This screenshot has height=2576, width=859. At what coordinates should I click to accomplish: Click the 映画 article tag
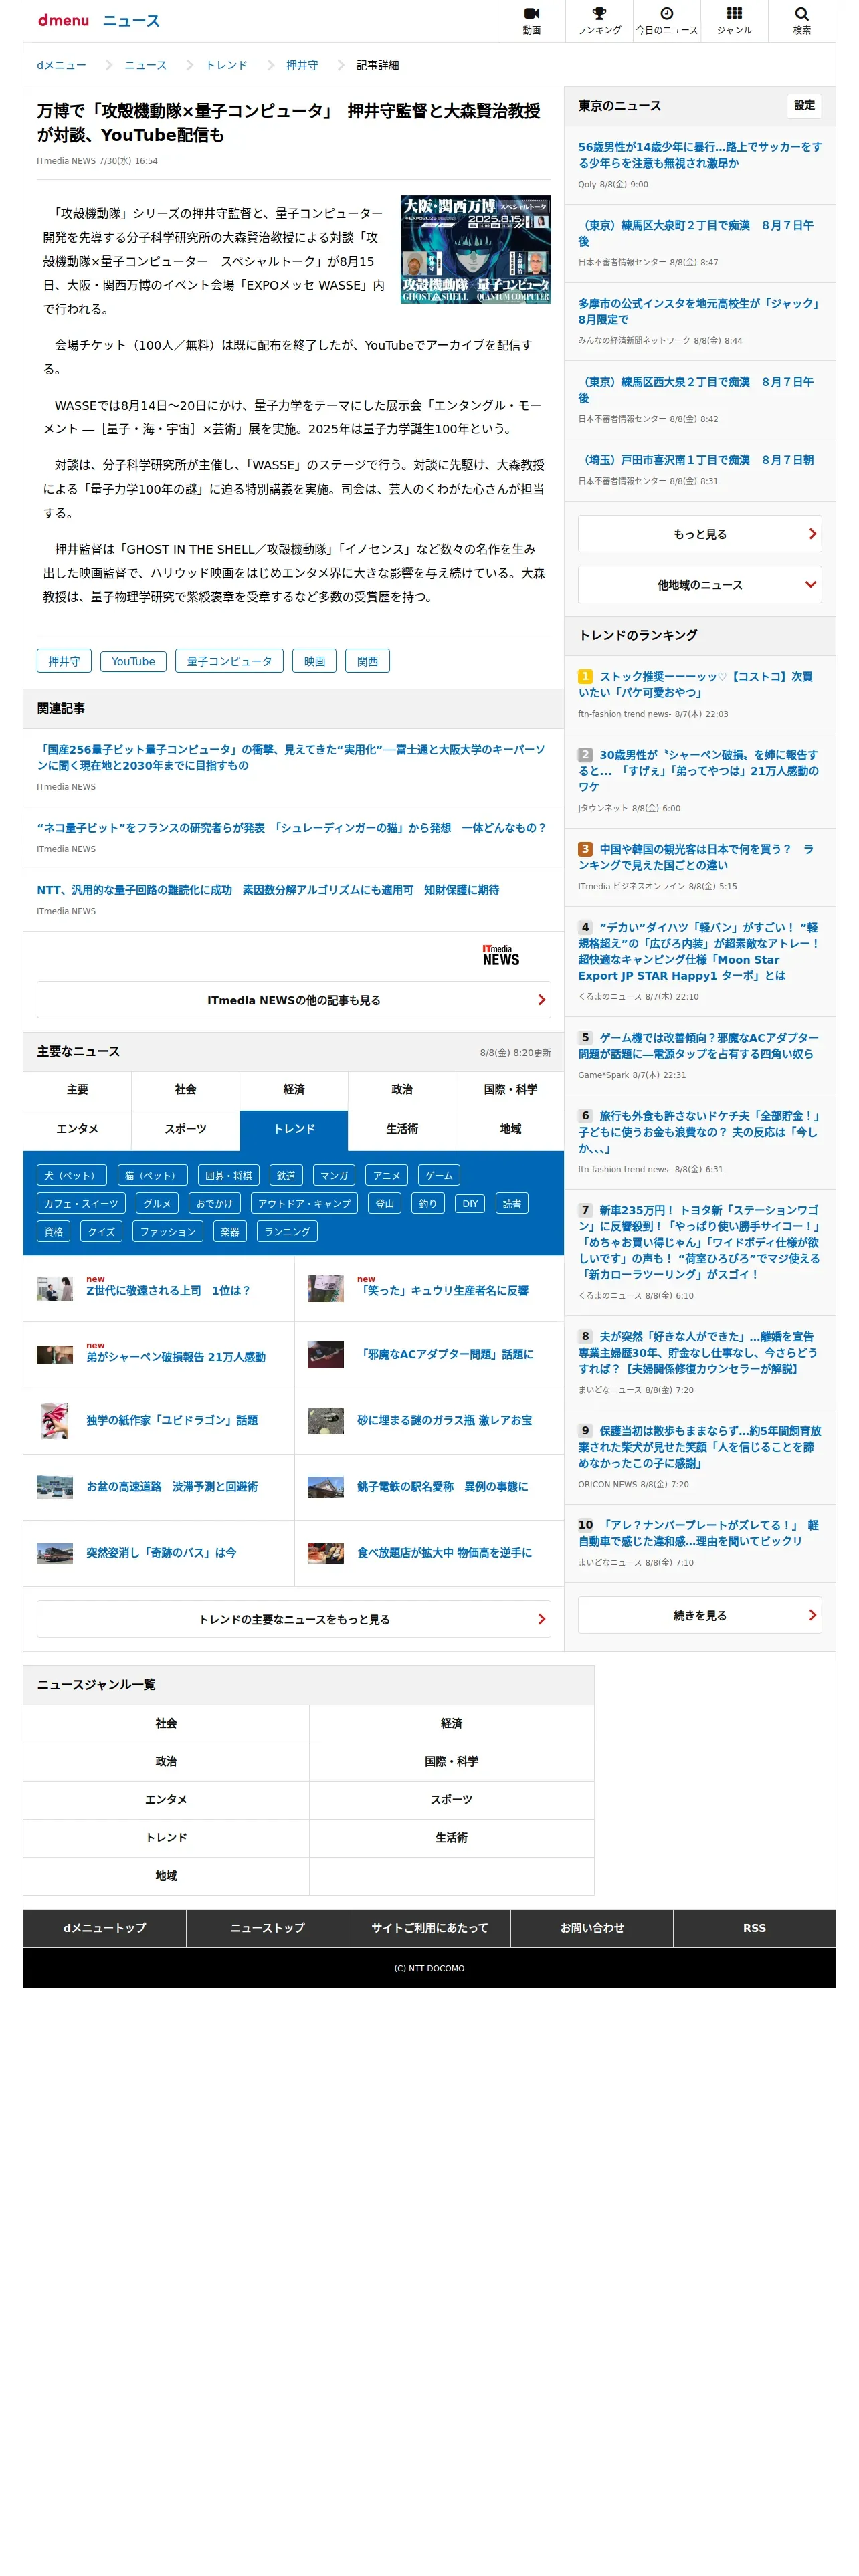[314, 661]
